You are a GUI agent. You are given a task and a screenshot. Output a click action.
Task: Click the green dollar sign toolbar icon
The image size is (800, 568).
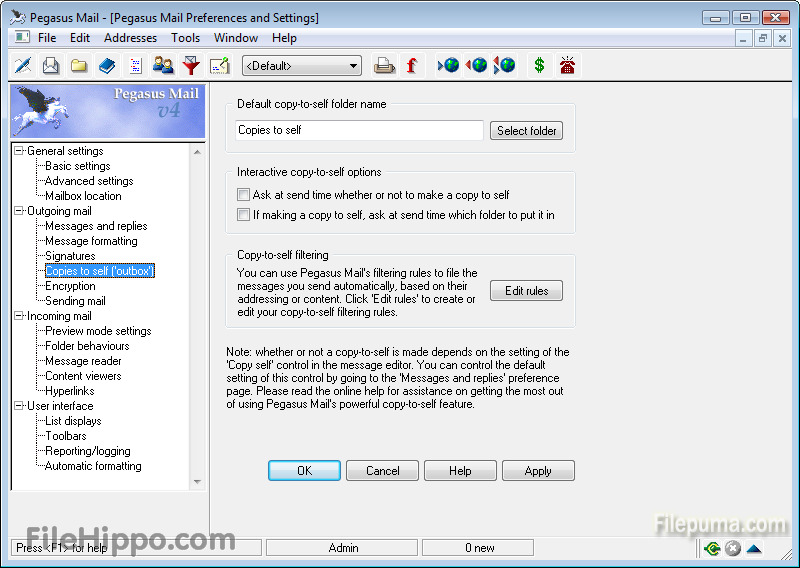(x=539, y=66)
